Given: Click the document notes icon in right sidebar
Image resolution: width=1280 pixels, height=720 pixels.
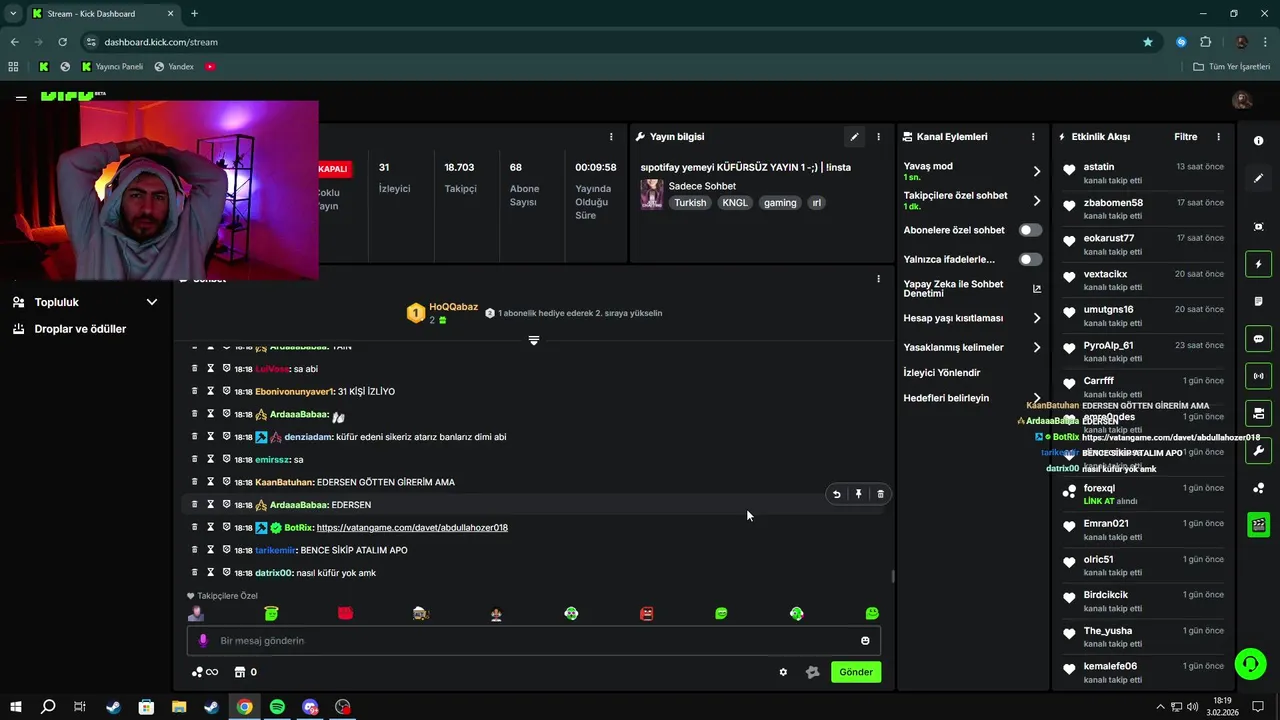Looking at the screenshot, I should pos(1258,301).
